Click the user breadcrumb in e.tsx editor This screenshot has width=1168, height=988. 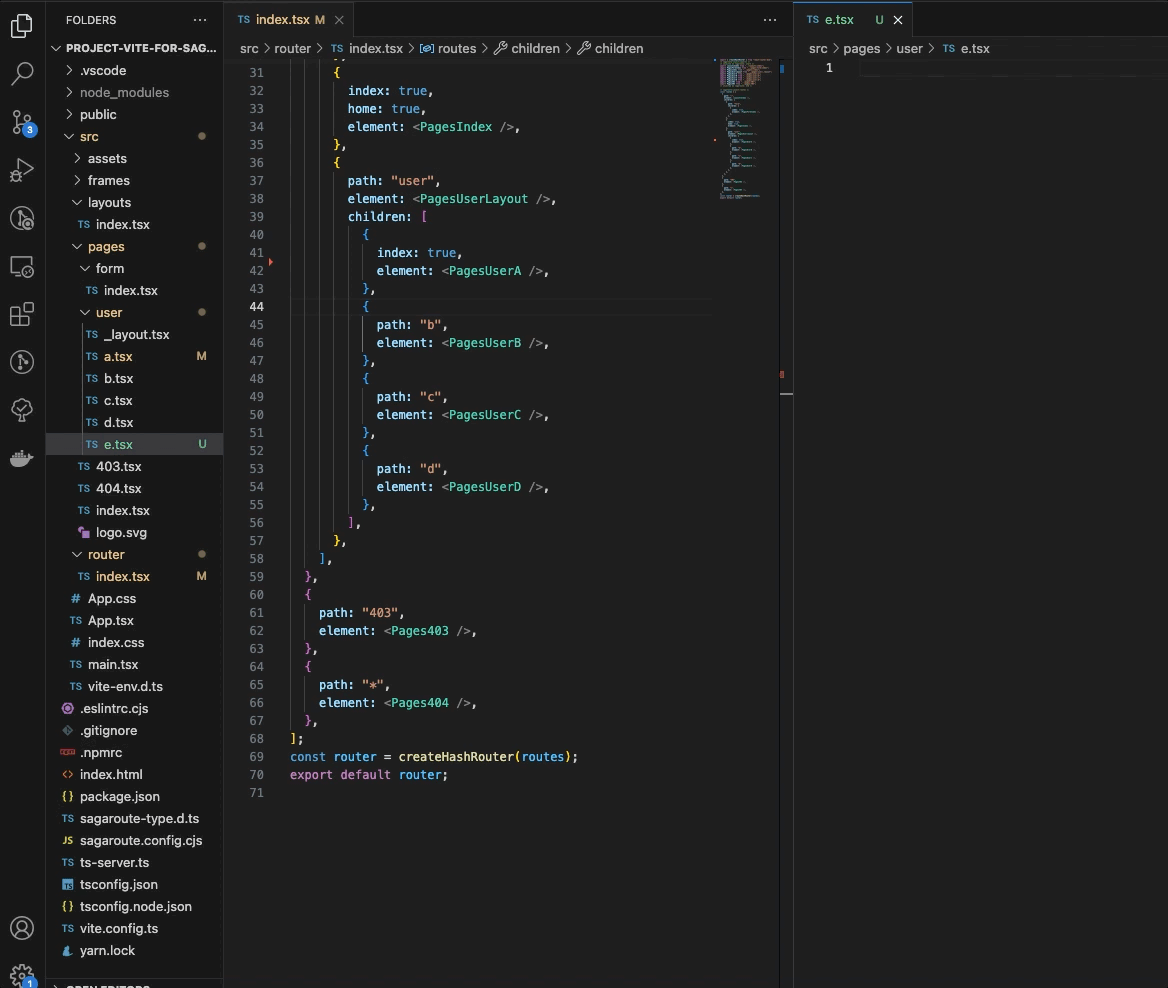pos(909,48)
